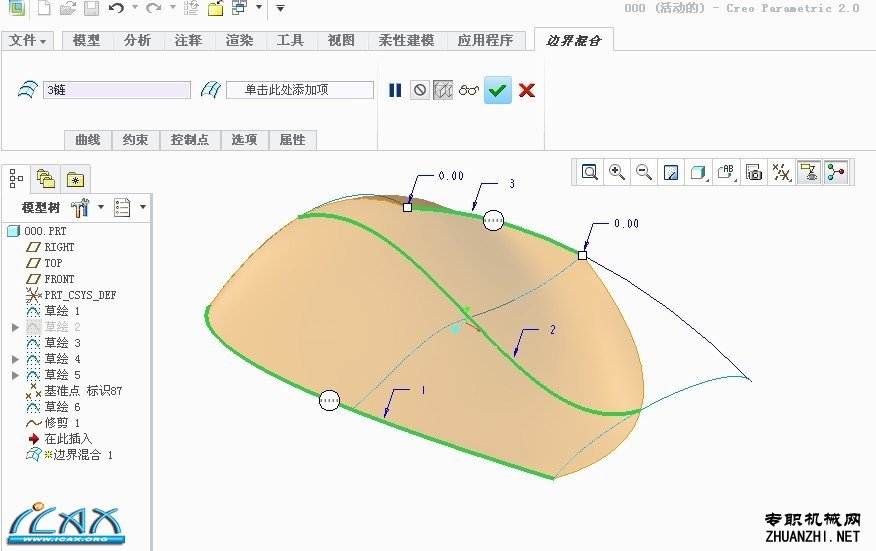This screenshot has height=551, width=876.
Task: Open the redo history dropdown arrow
Action: point(172,8)
